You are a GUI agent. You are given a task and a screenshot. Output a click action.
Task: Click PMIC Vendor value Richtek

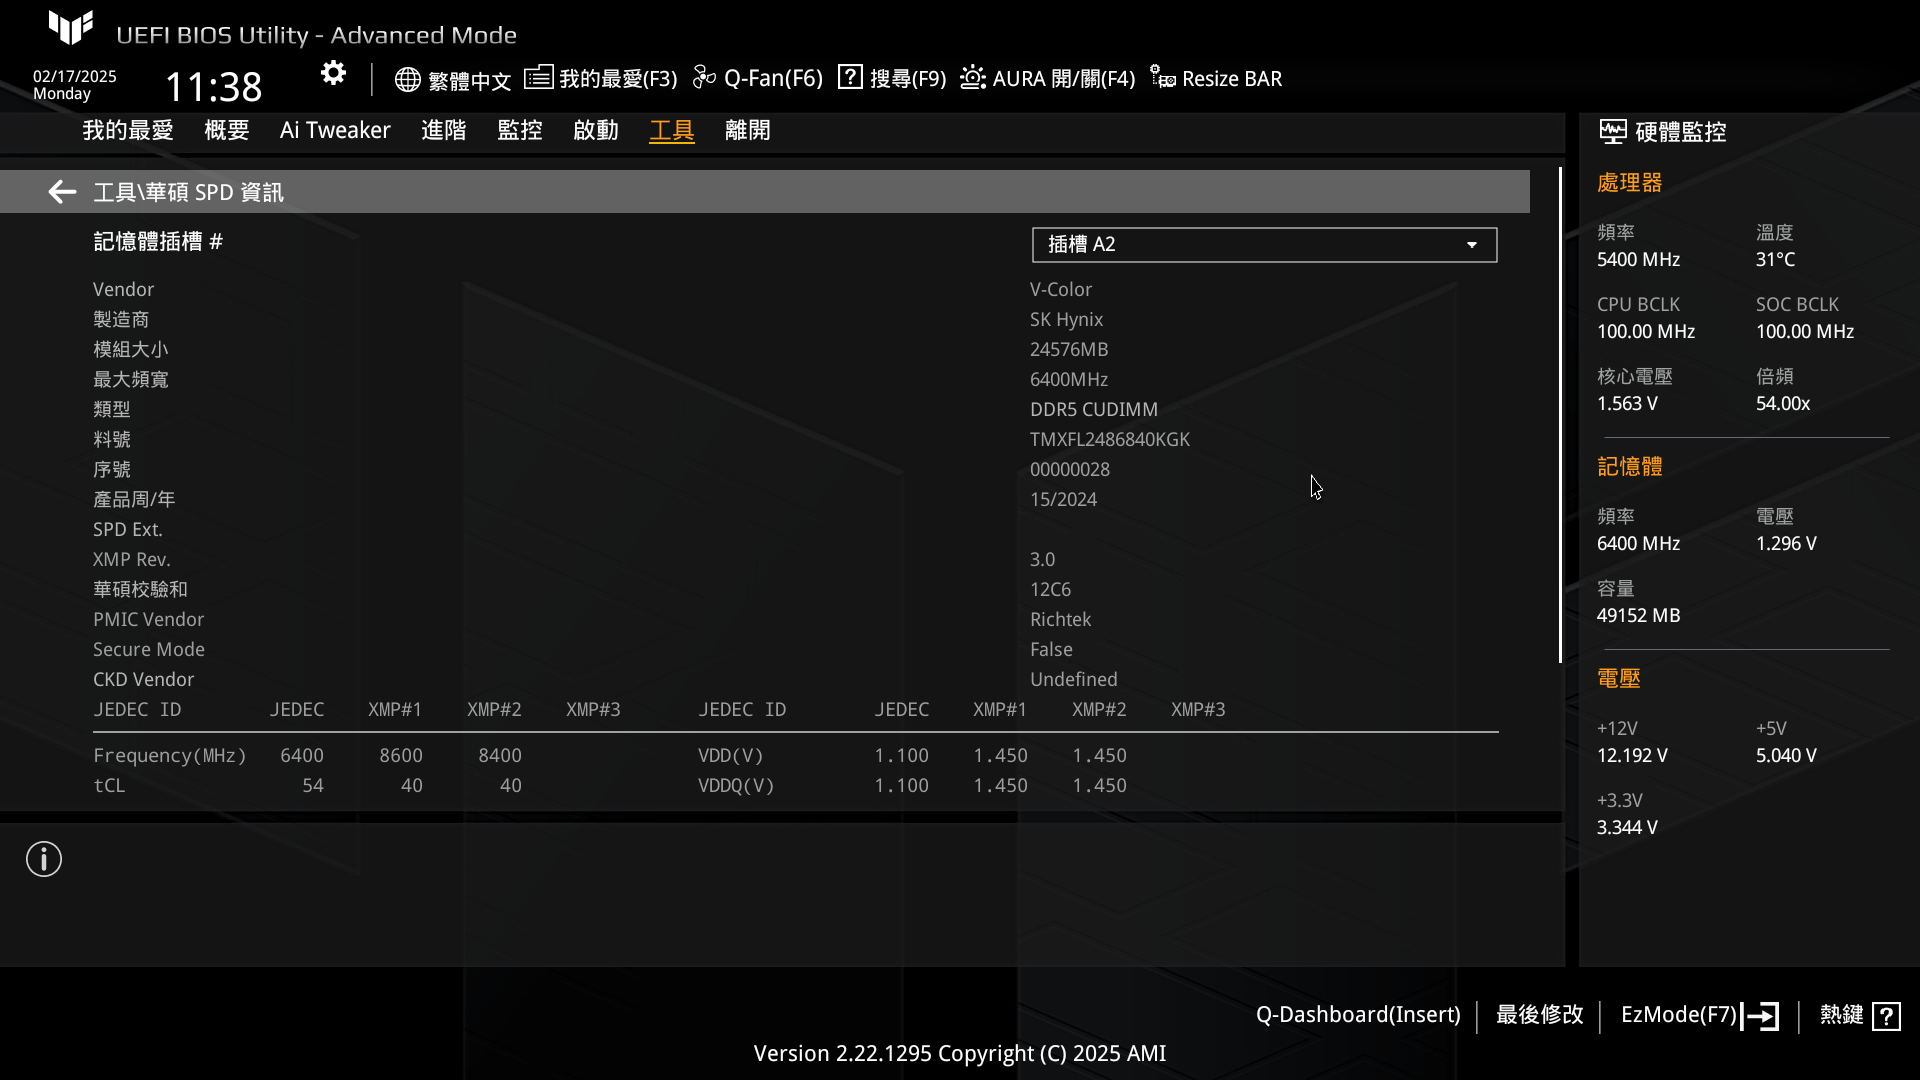(x=1061, y=620)
